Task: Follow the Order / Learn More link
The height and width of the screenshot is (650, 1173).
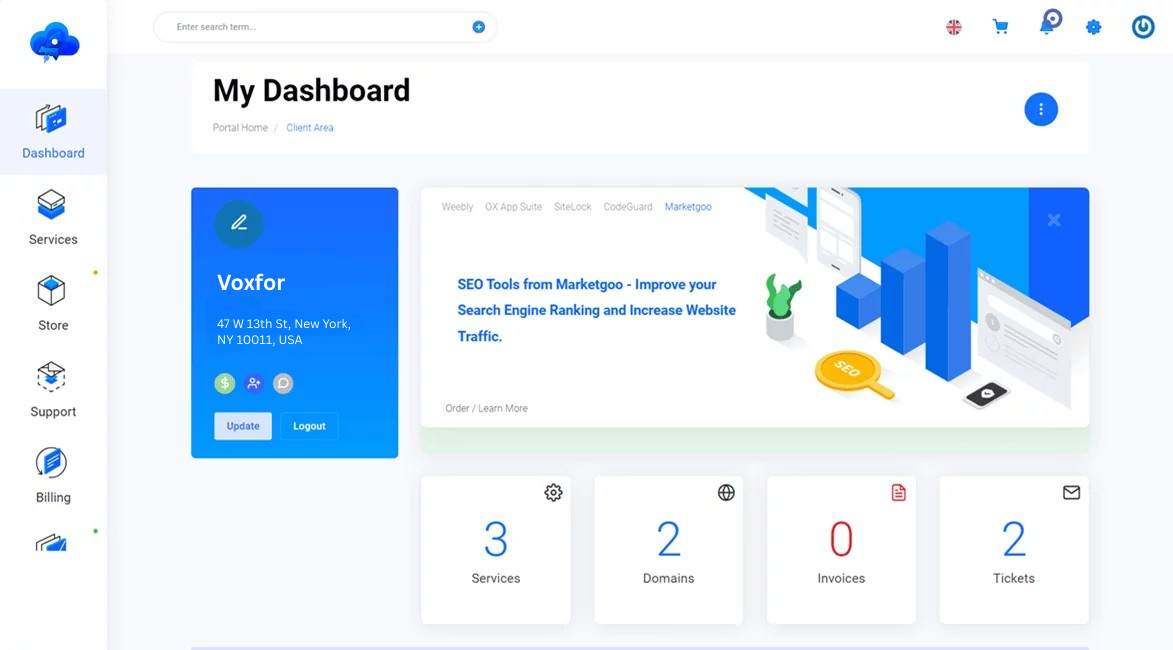Action: pos(486,408)
